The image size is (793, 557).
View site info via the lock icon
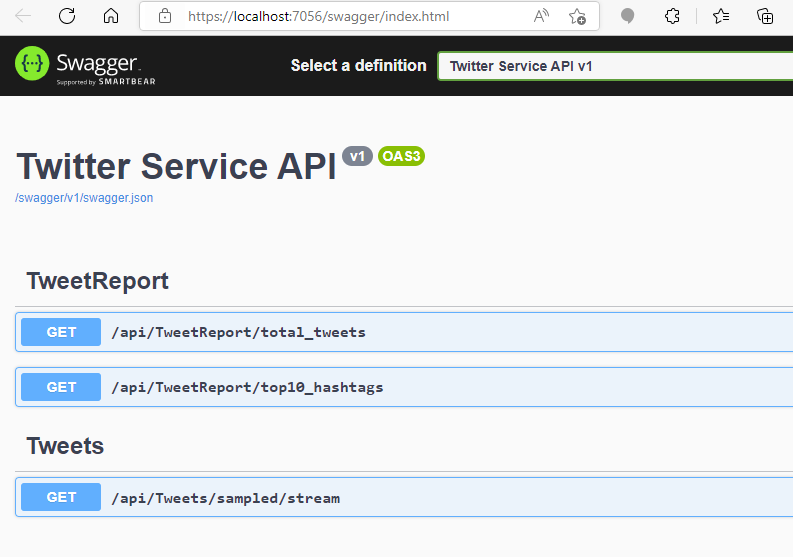tap(165, 16)
